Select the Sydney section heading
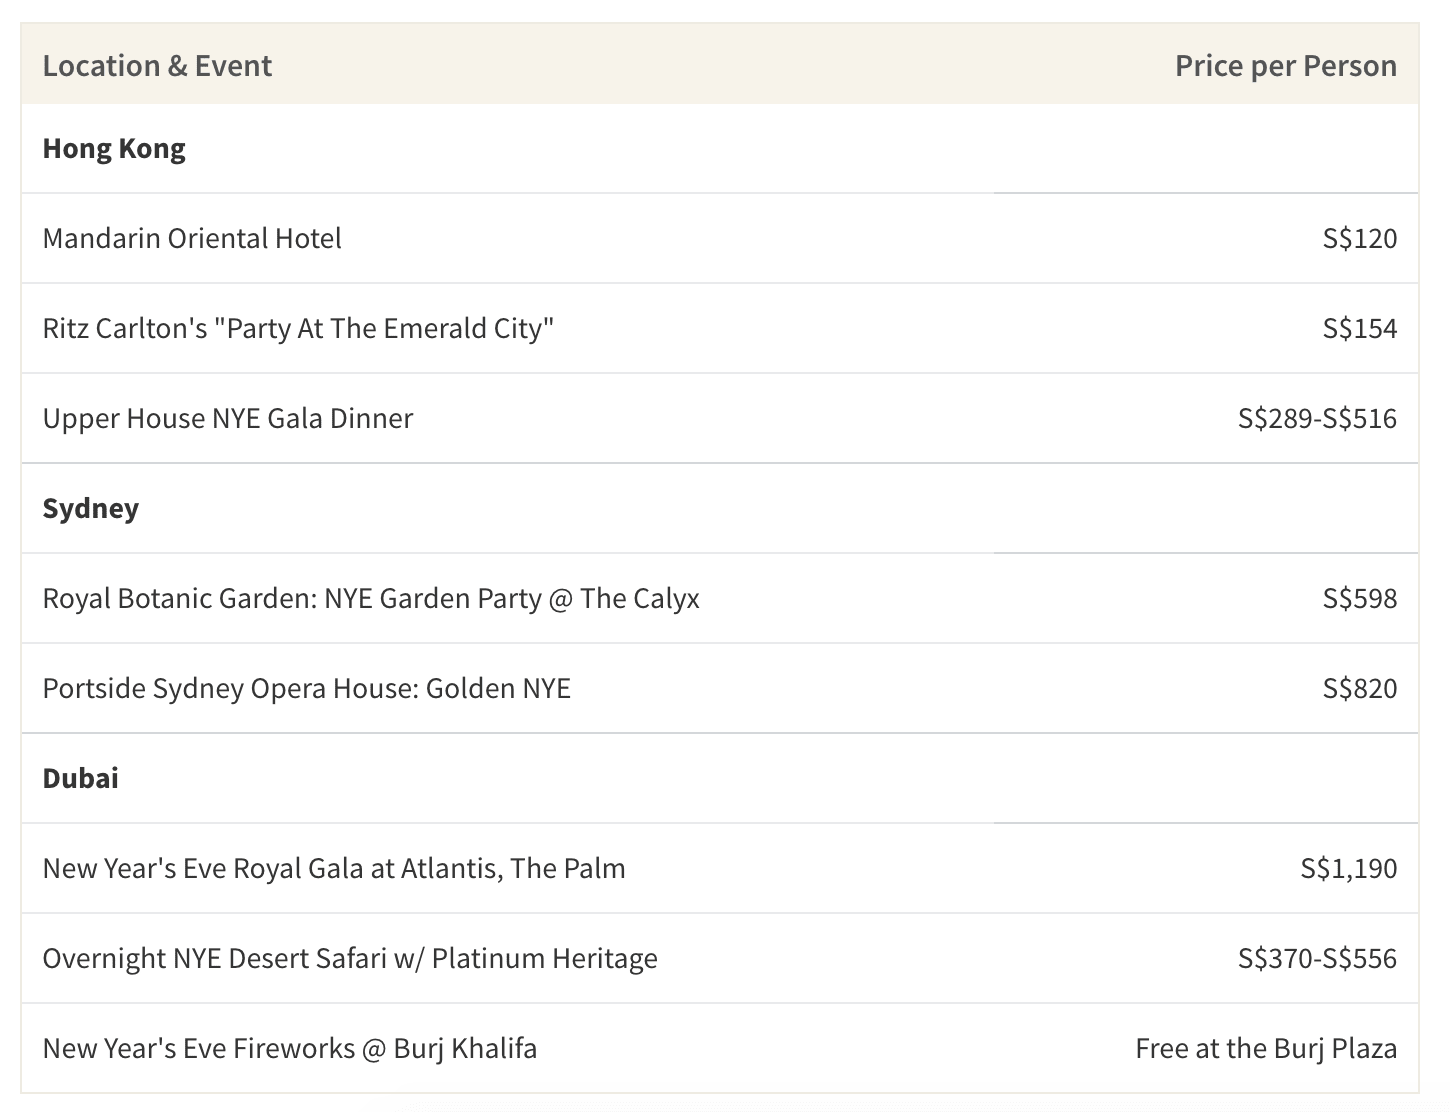Viewport: 1450px width, 1112px height. 91,509
